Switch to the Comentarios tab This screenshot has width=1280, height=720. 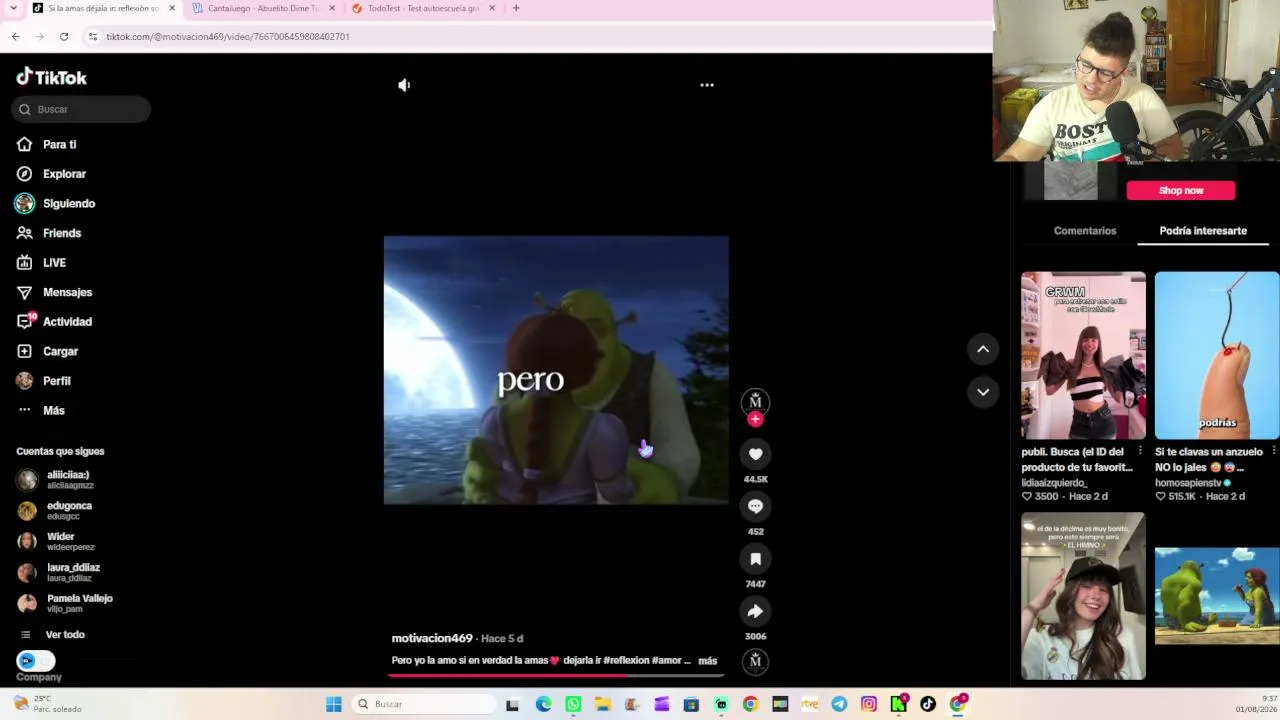1085,231
